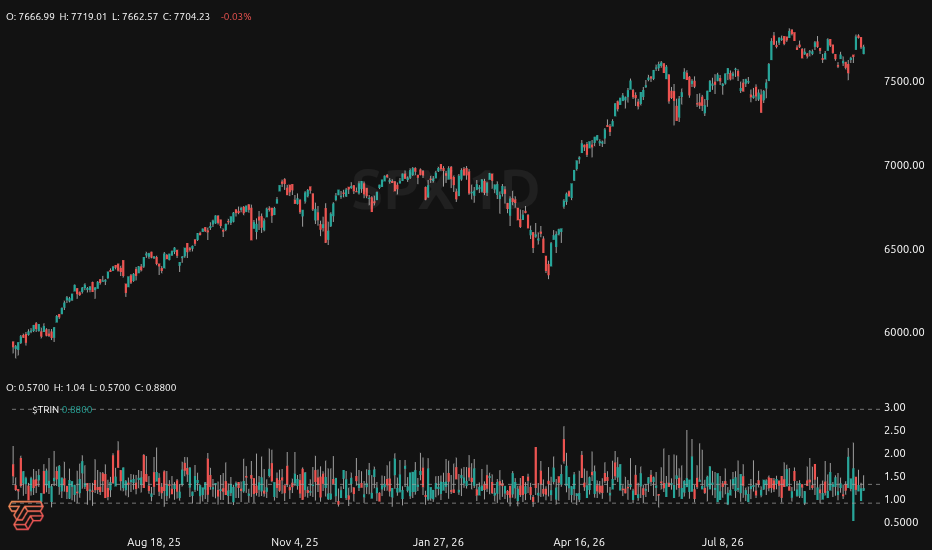Click the $TRIN indicator label
Screen dimensions: 932x550
pos(45,410)
